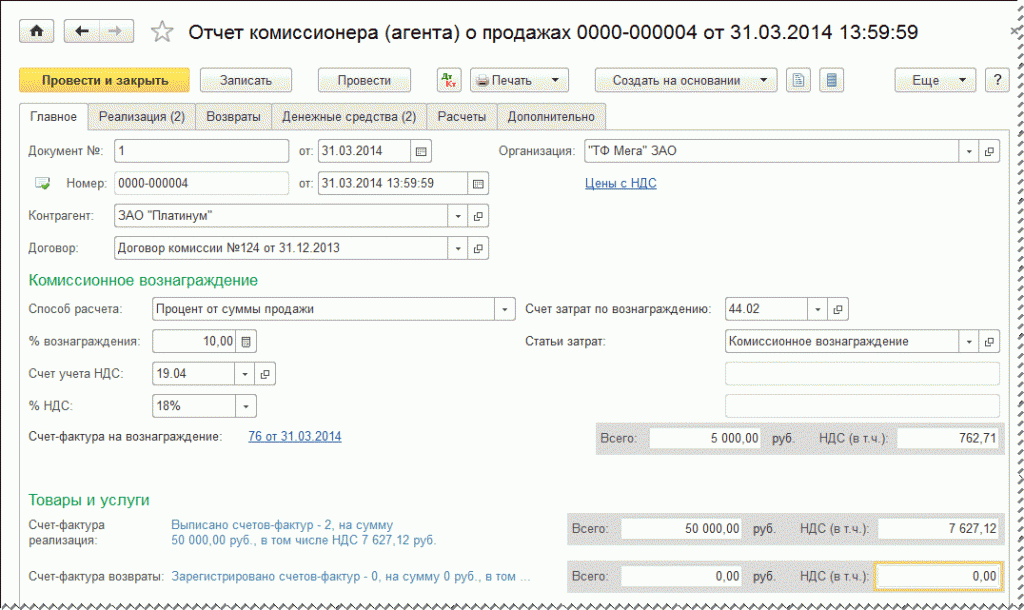Switch to Расчеты tab
The width and height of the screenshot is (1024, 610).
[462, 116]
